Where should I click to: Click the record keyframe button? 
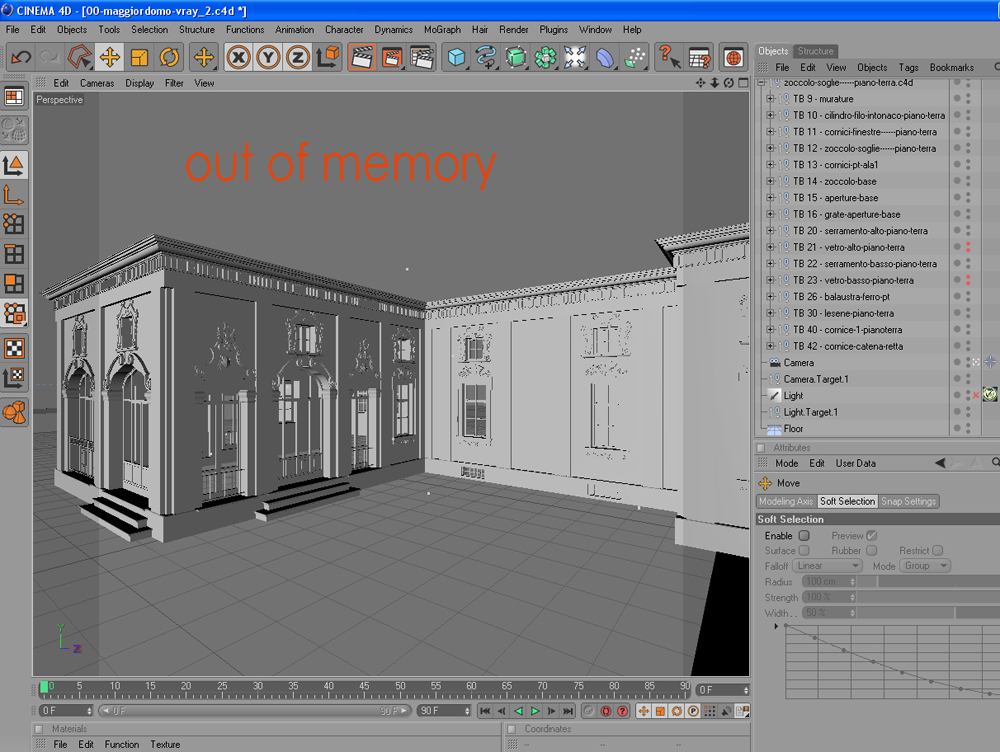589,711
